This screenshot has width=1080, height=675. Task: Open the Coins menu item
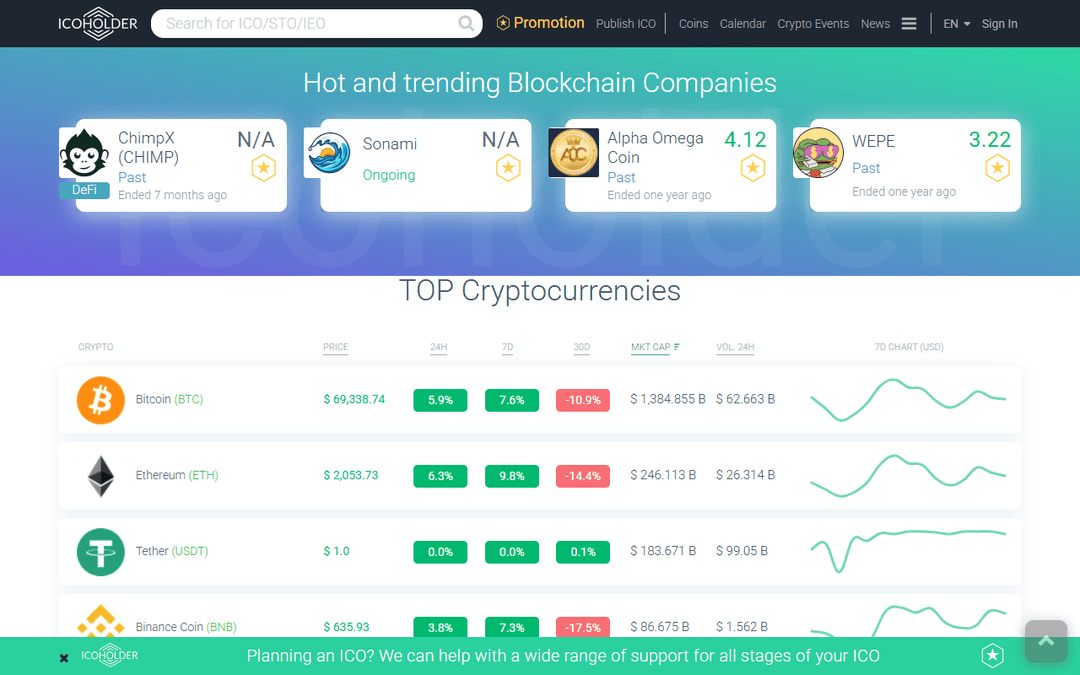[694, 23]
